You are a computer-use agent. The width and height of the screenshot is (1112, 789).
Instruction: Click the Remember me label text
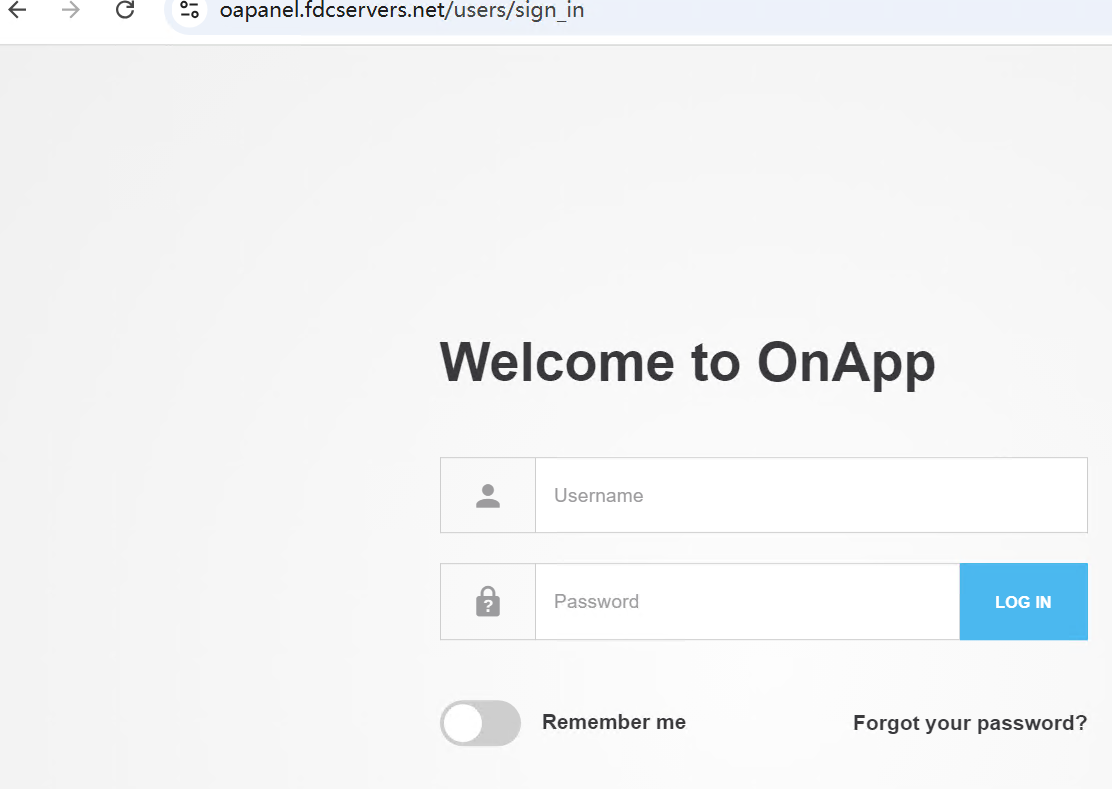coord(613,722)
